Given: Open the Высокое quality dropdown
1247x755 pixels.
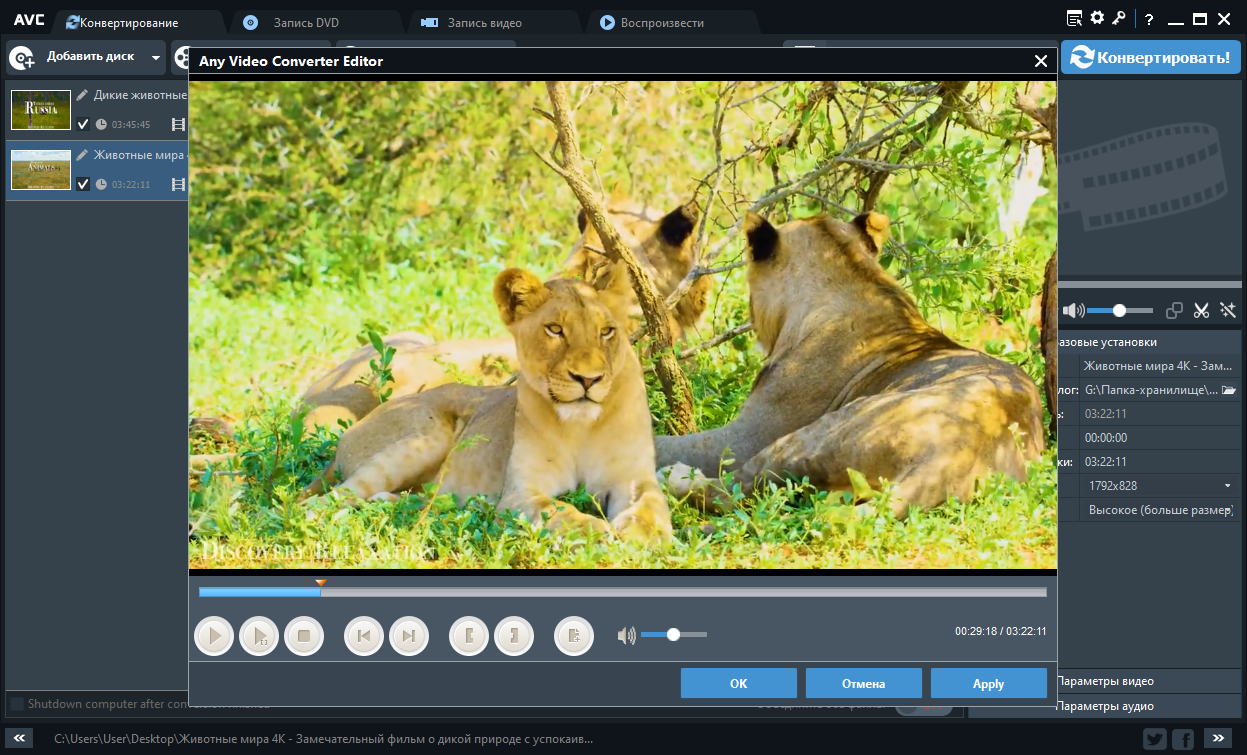Looking at the screenshot, I should point(1159,510).
